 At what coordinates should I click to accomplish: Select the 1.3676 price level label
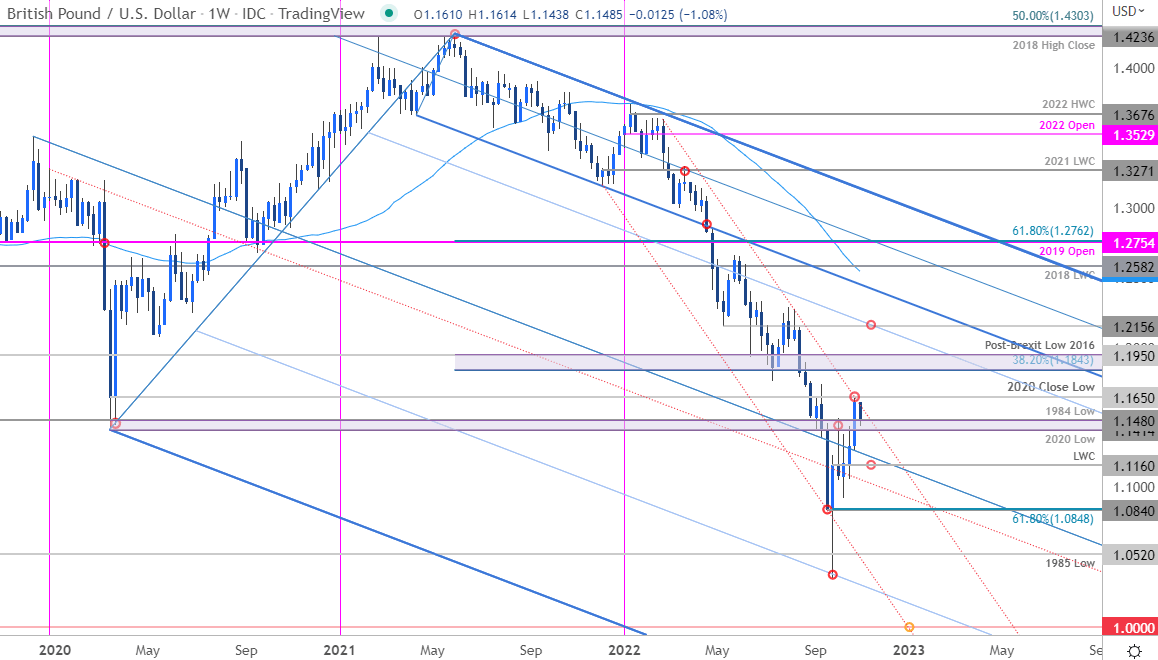point(1130,114)
